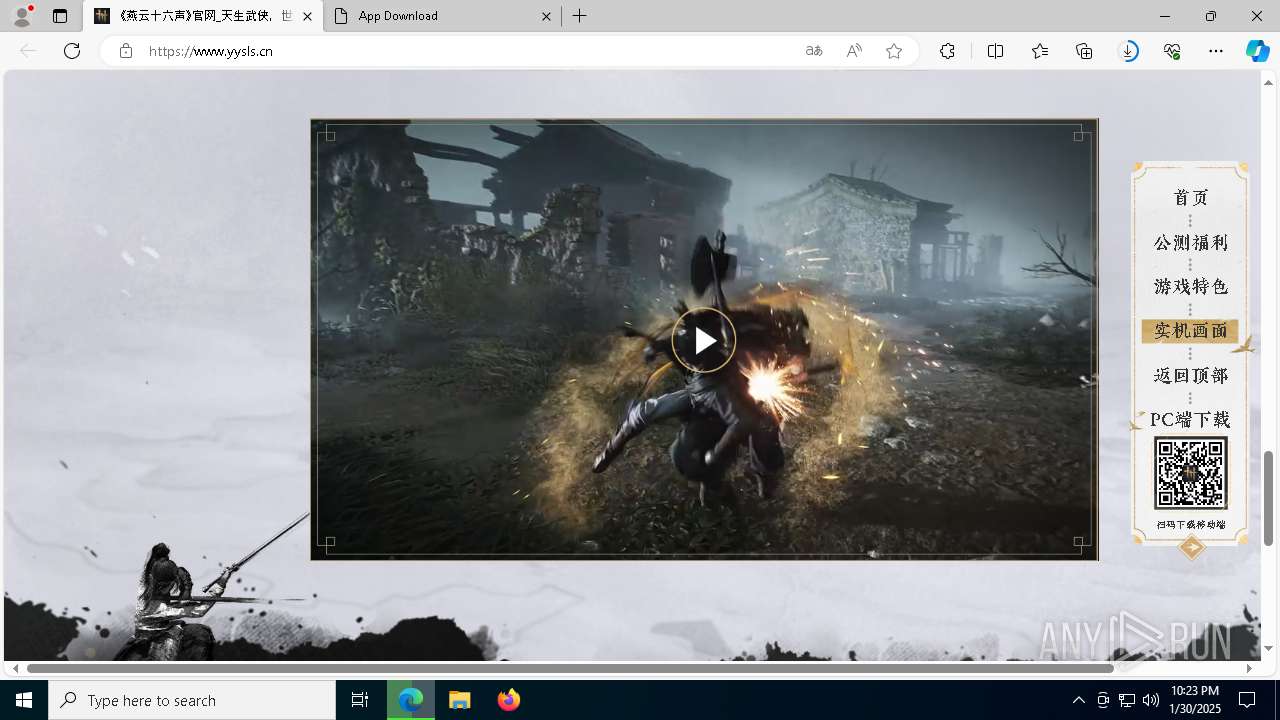Open the Favorites list icon
This screenshot has width=1280, height=720.
click(1040, 51)
